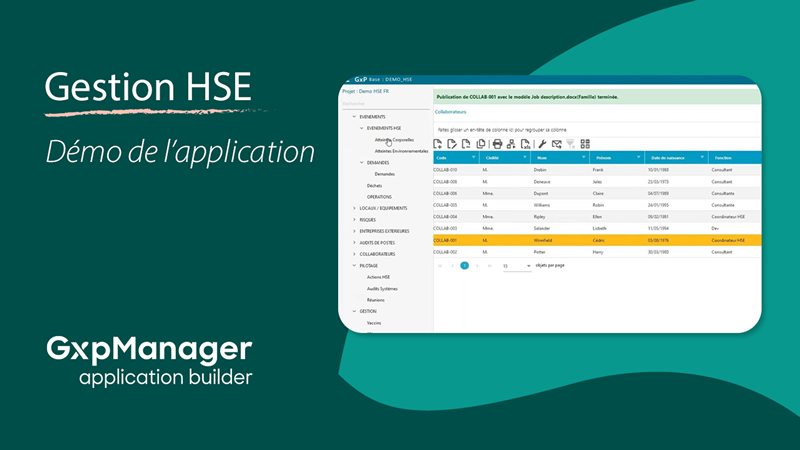Click the envelope mail icon in the toolbar
The width and height of the screenshot is (800, 450).
[557, 144]
